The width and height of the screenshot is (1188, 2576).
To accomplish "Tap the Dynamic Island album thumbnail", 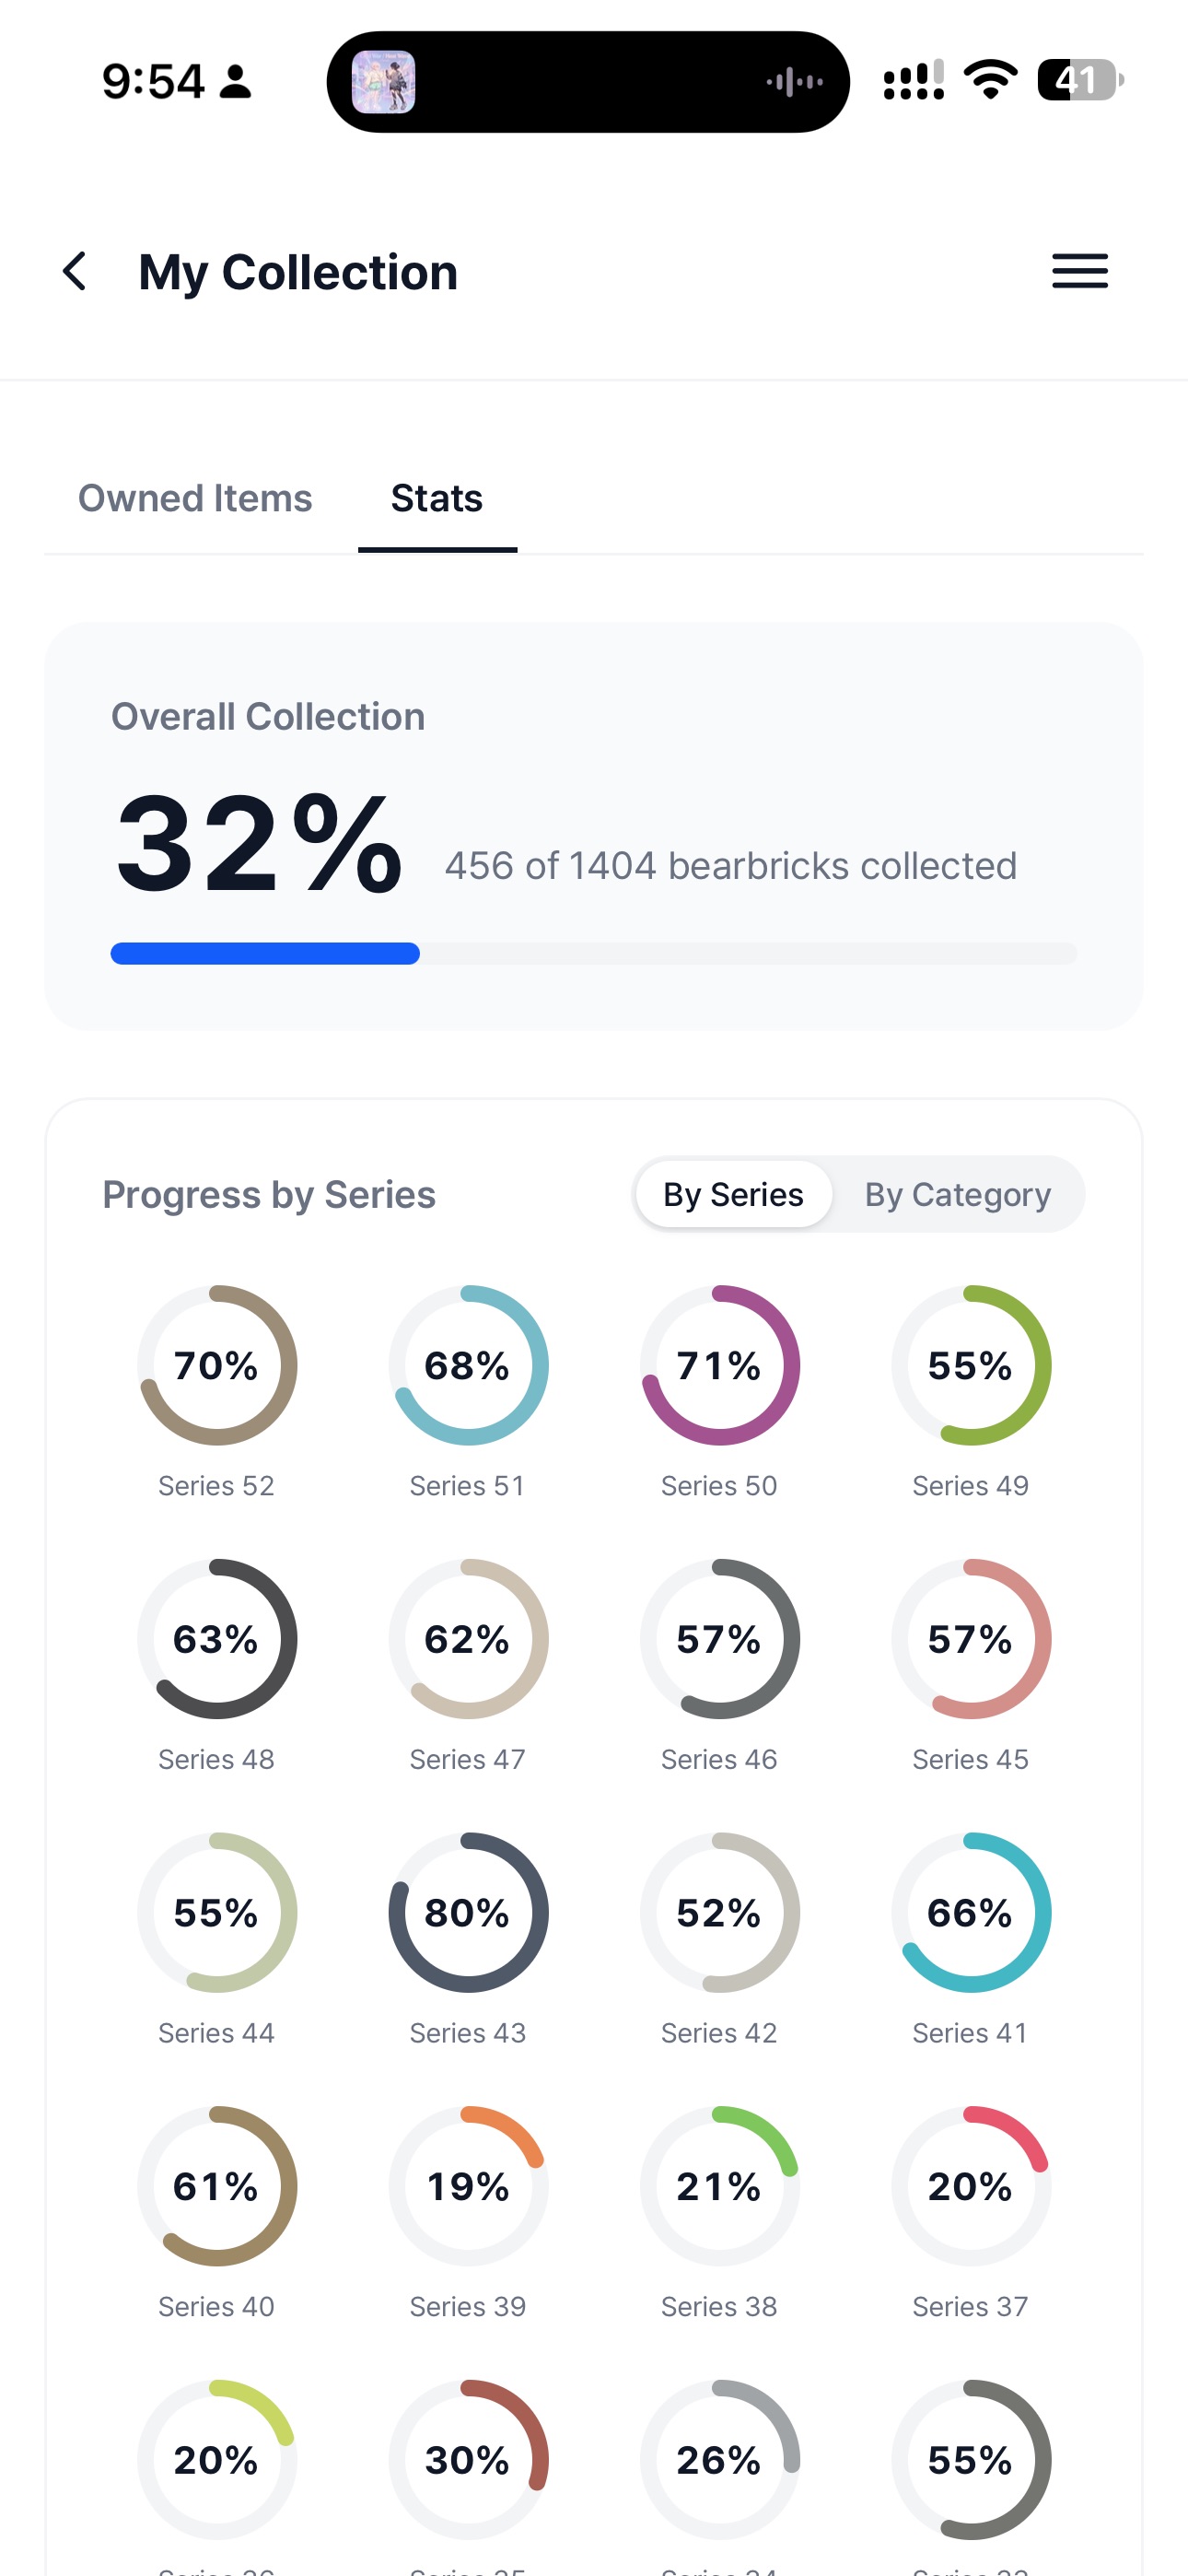I will click(x=384, y=82).
